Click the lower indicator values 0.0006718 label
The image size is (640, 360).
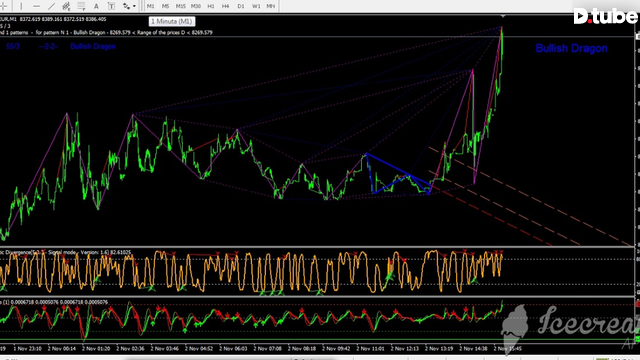(54, 302)
